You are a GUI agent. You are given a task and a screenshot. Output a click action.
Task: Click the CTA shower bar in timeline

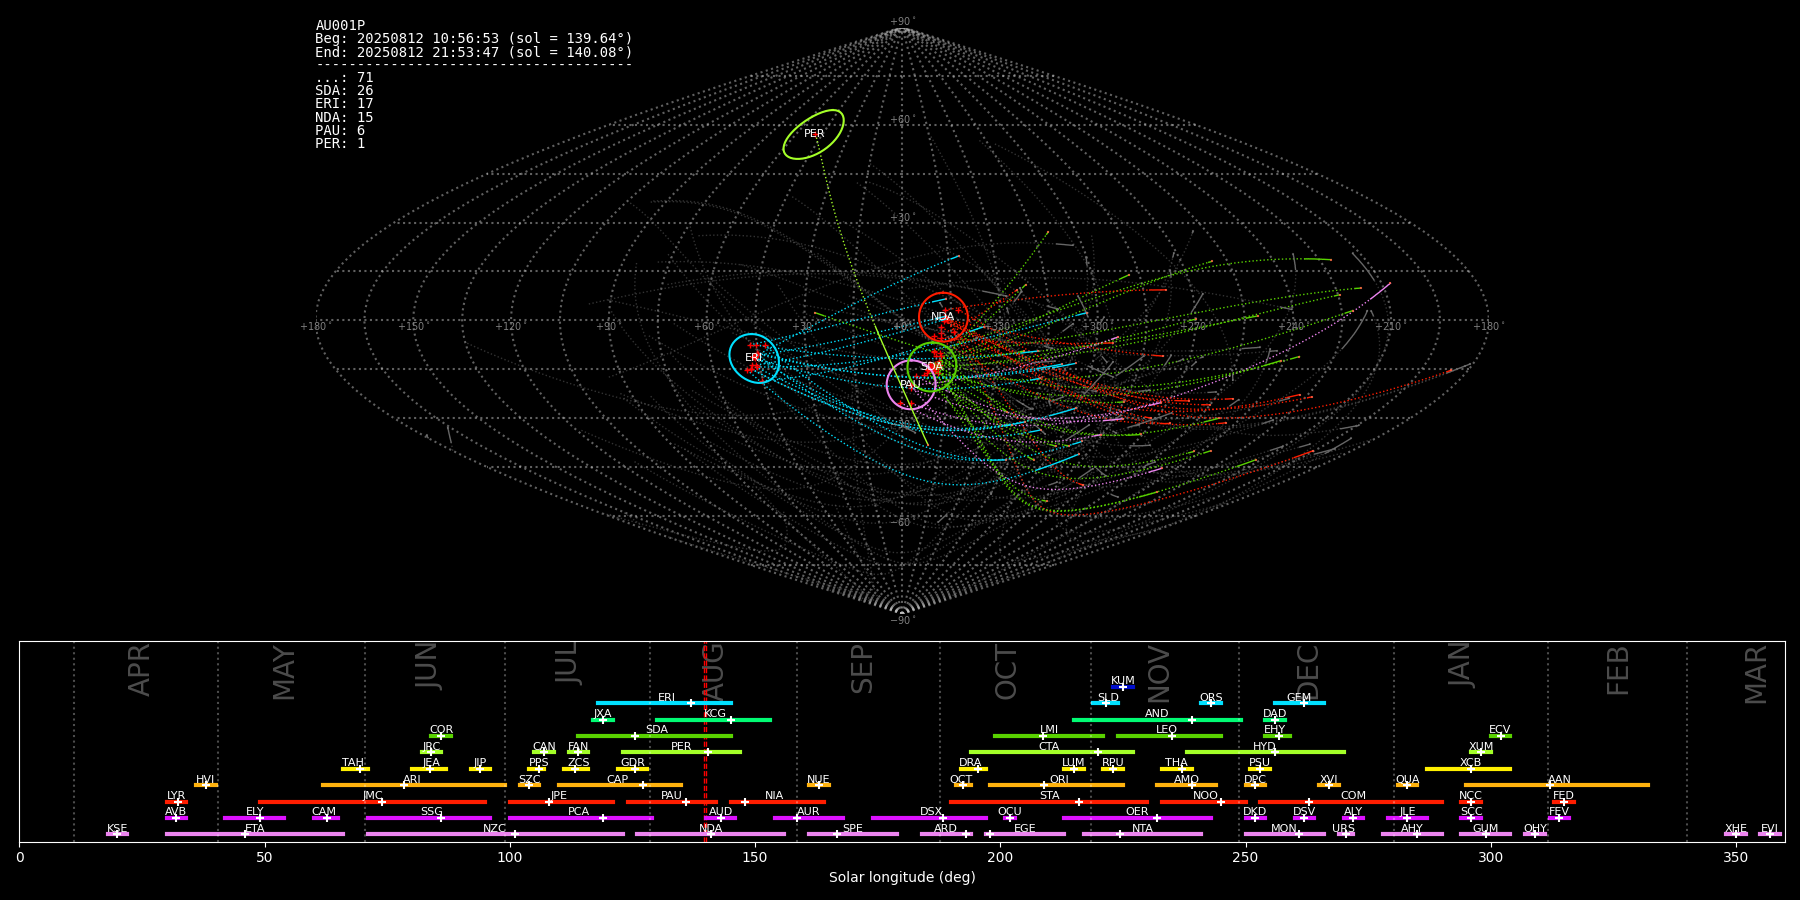pos(1052,752)
